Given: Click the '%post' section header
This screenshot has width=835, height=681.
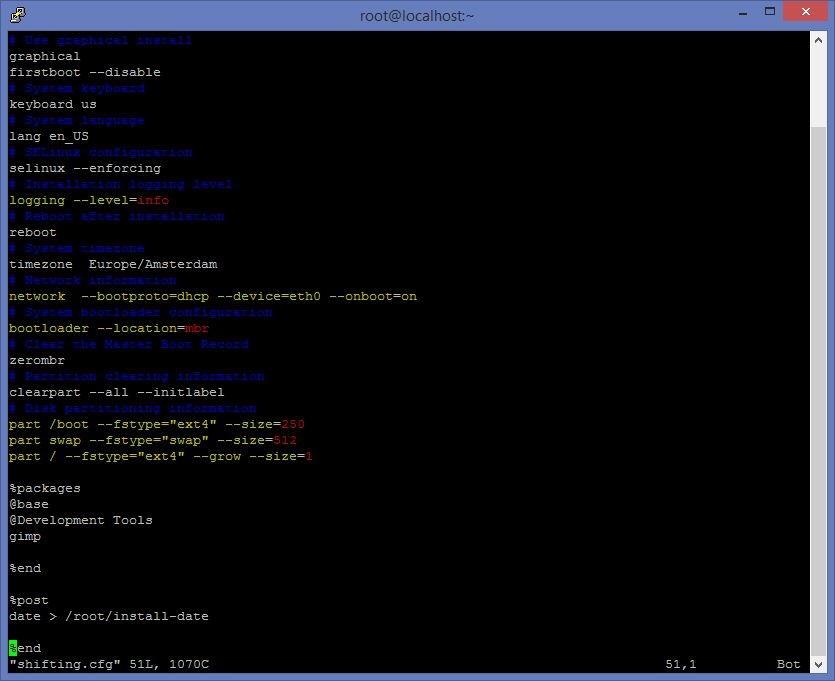Looking at the screenshot, I should click(x=29, y=601).
